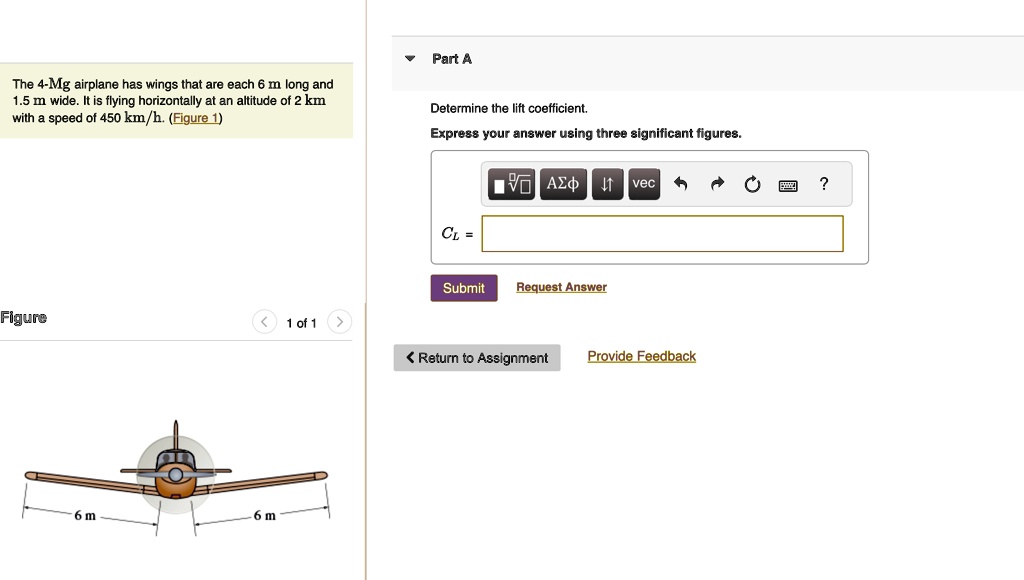Click the Request Answer link
The image size is (1024, 580).
(562, 287)
